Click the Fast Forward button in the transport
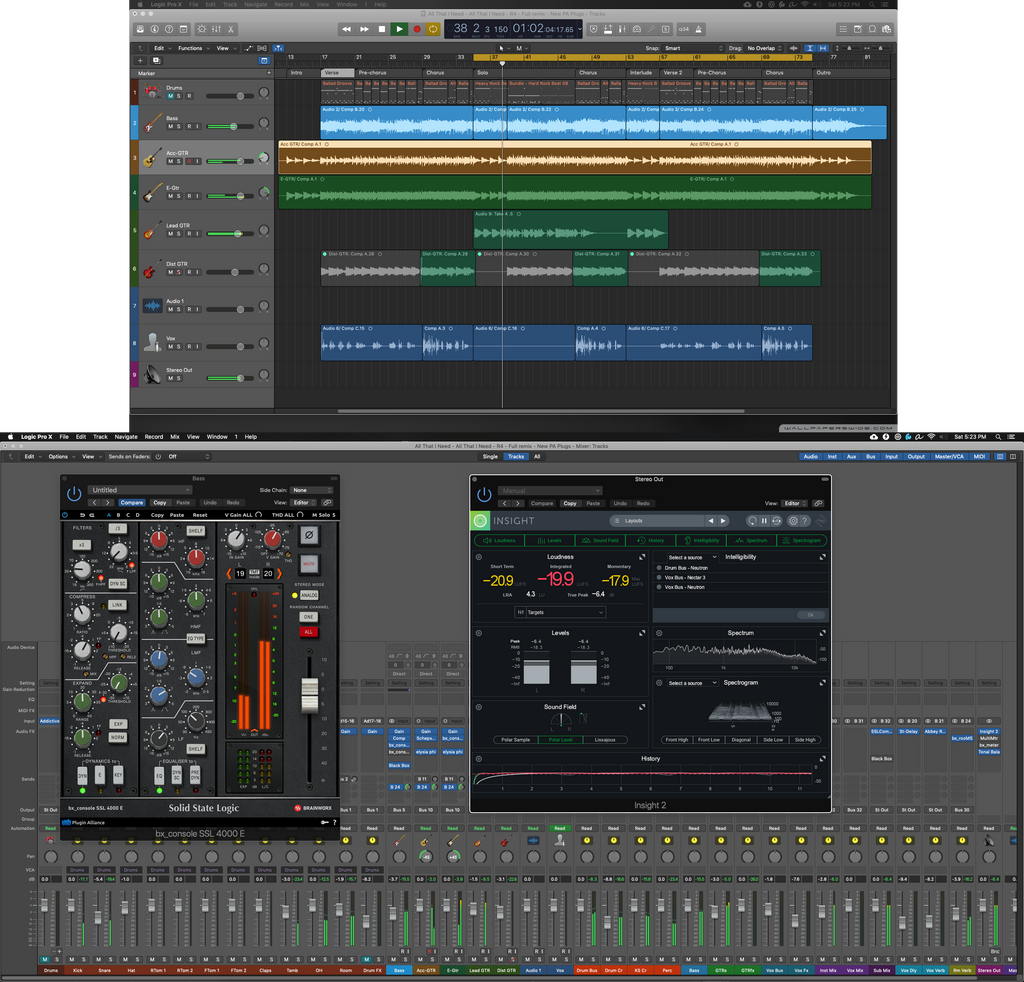Screen dimensions: 1024x982 pos(364,29)
